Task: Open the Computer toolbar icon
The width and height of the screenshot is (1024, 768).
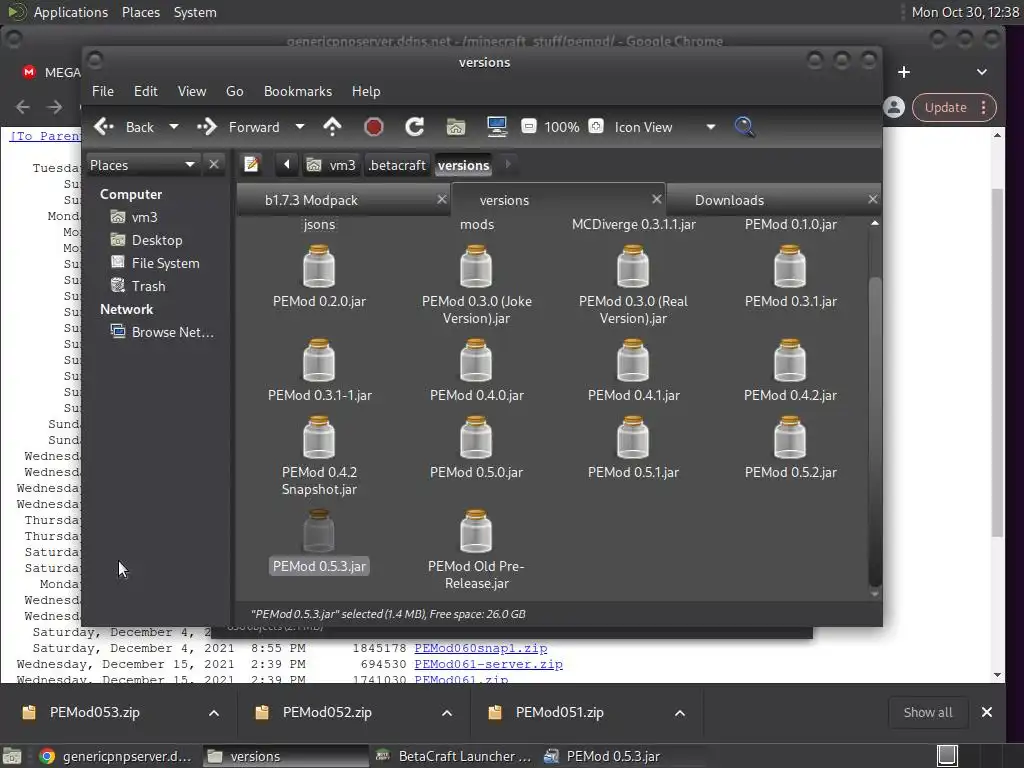Action: (497, 127)
